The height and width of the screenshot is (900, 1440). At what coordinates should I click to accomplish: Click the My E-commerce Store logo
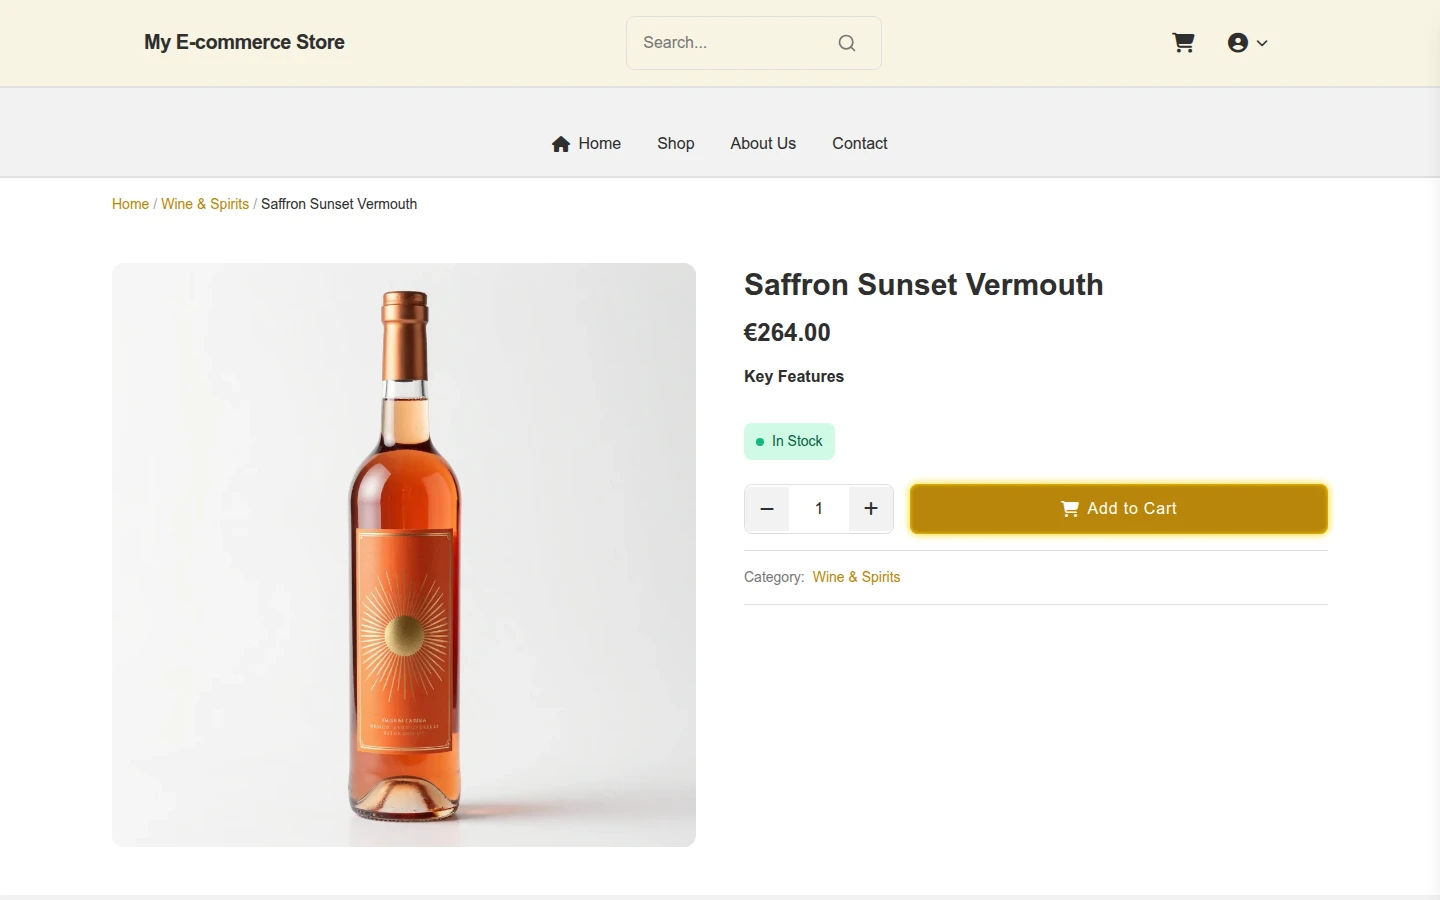coord(244,43)
